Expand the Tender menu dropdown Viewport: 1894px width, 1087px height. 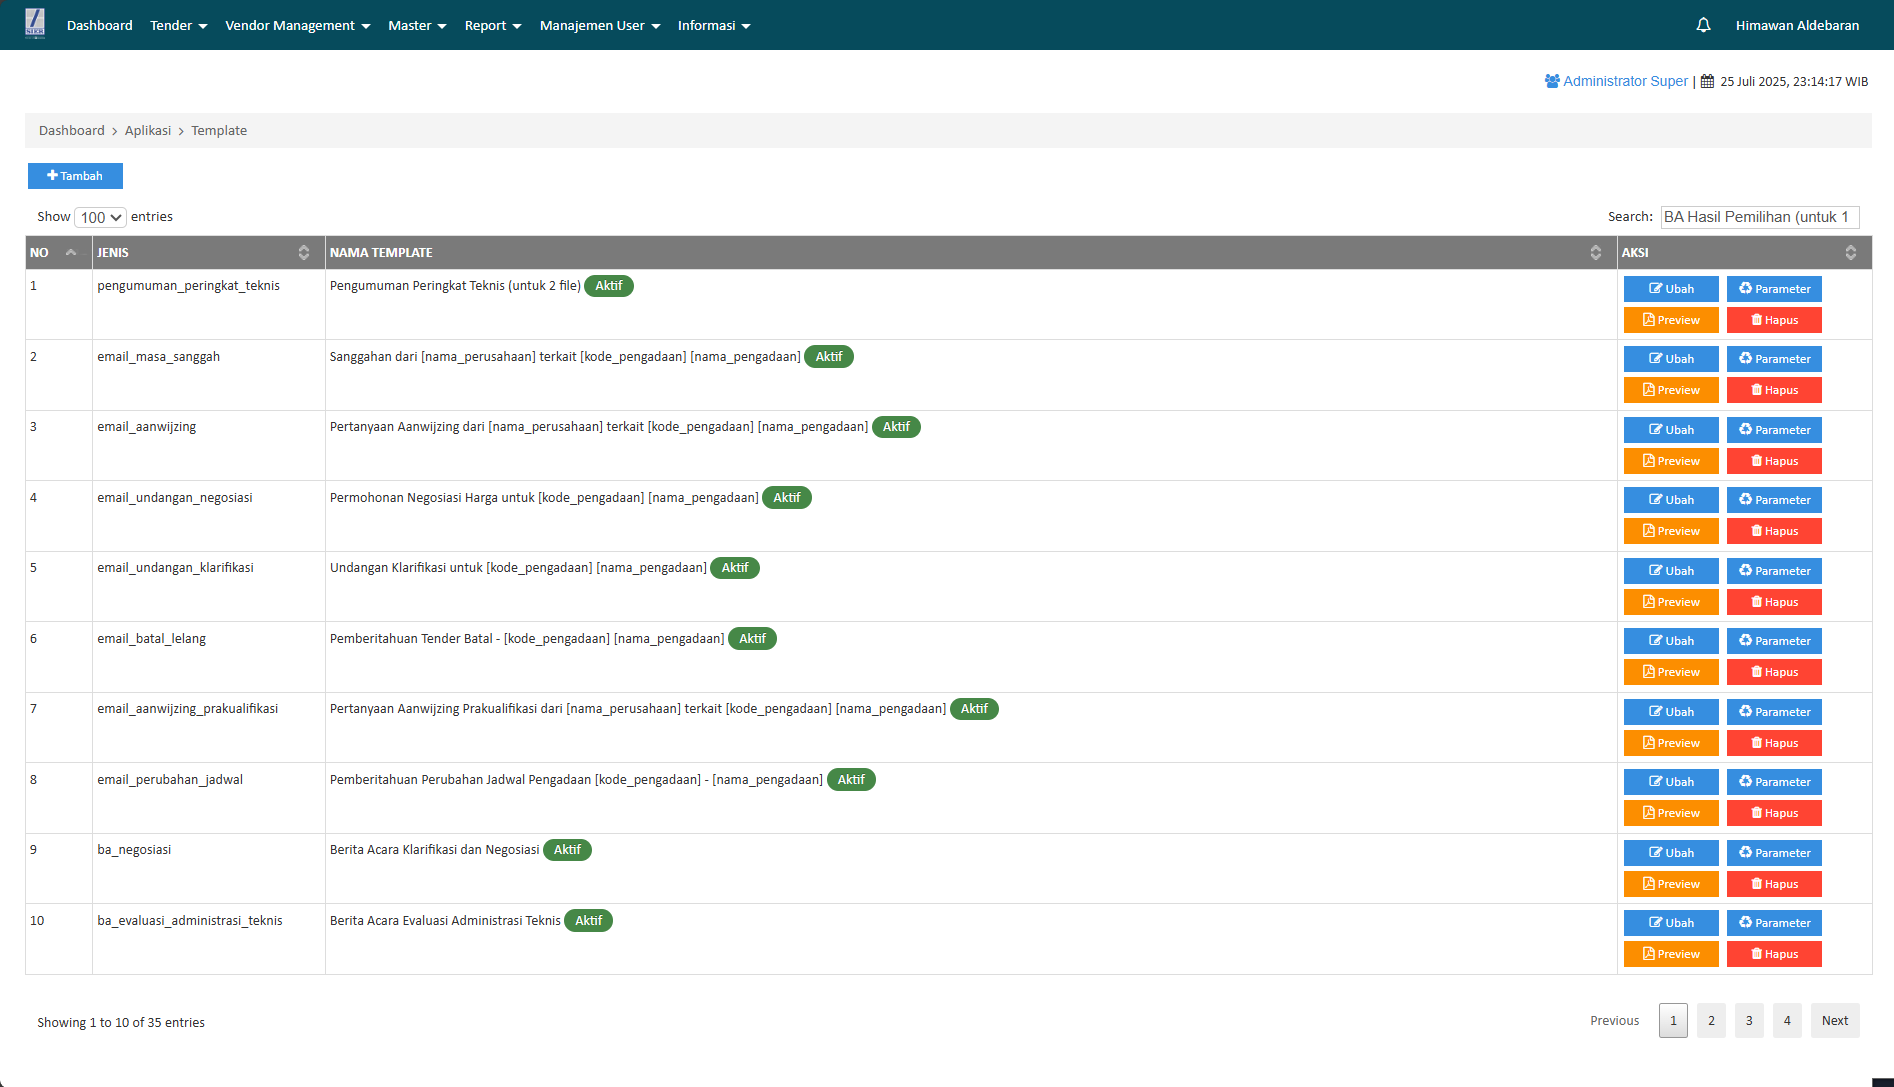[178, 25]
